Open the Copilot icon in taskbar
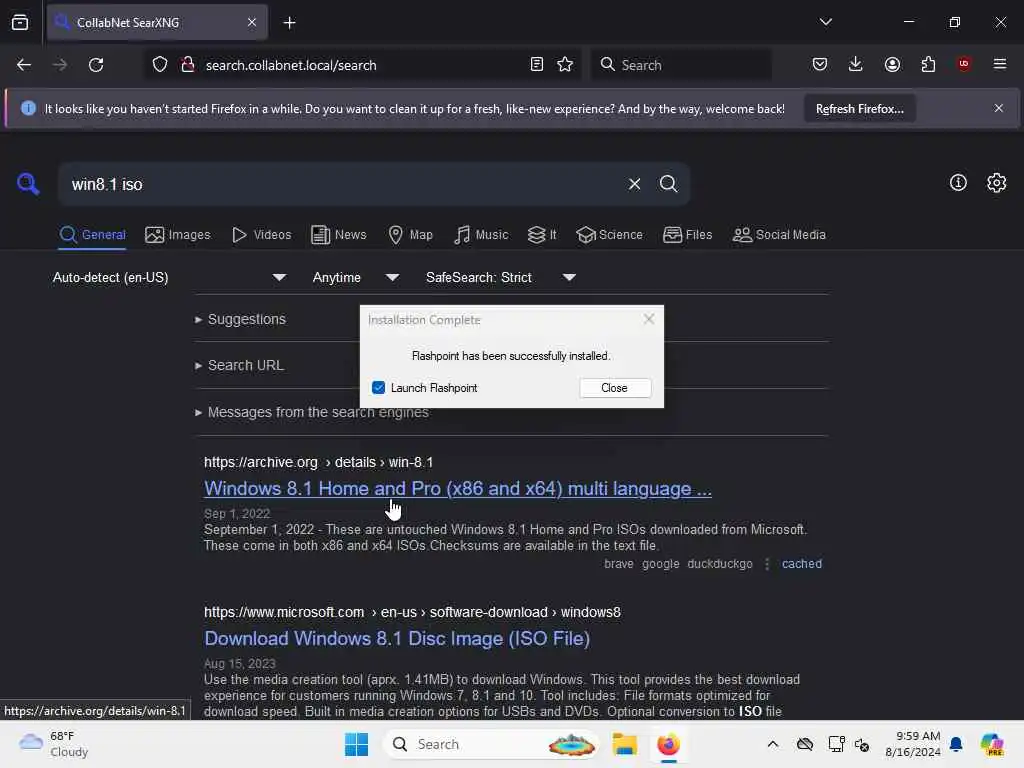 [991, 744]
